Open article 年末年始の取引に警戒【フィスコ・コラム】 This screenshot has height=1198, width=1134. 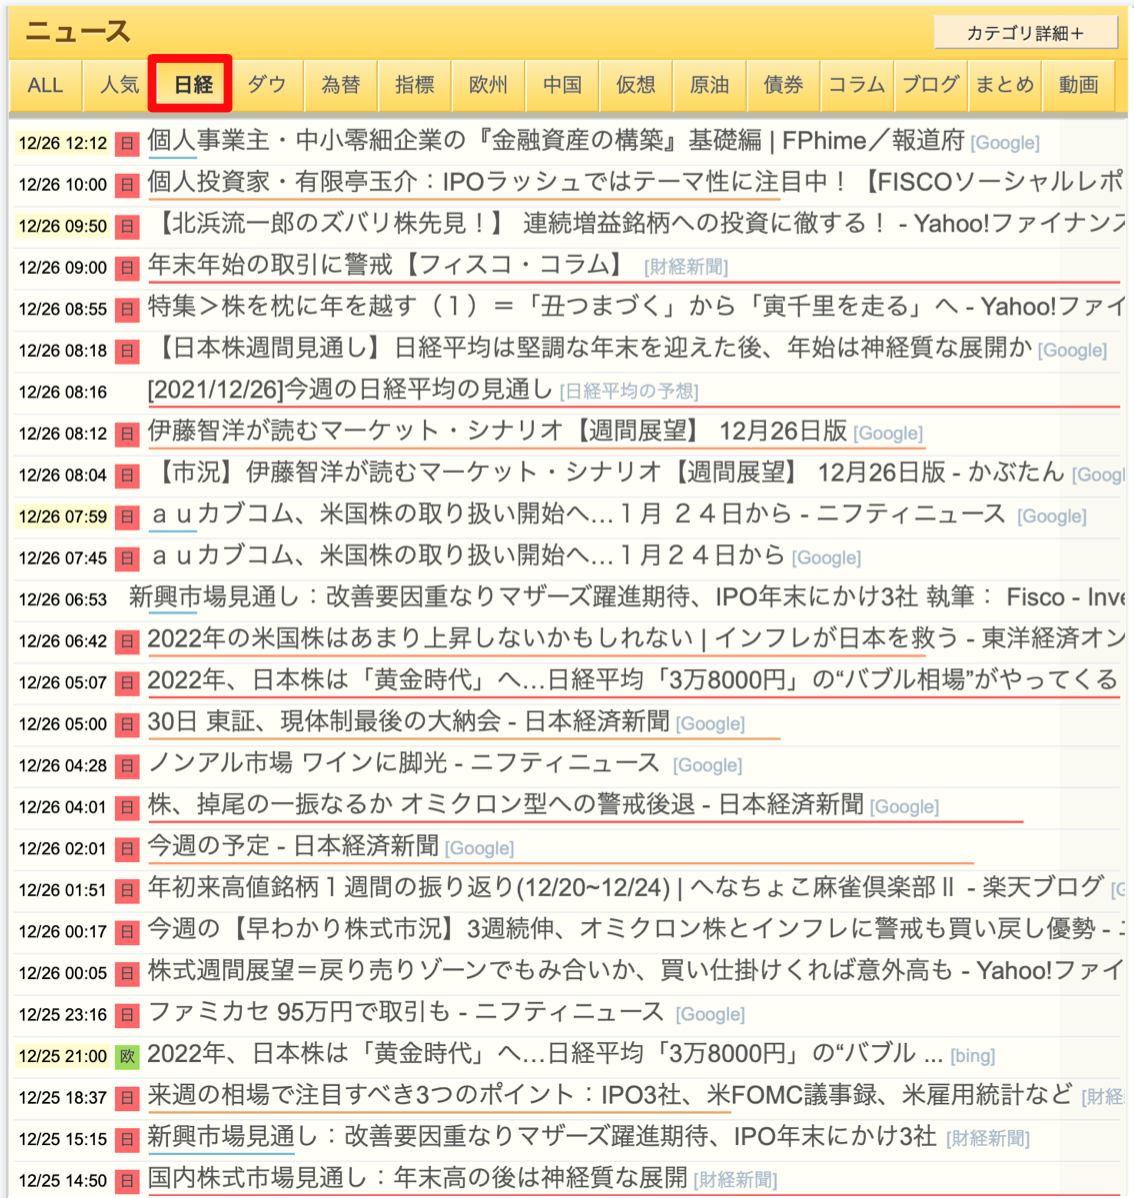(388, 265)
